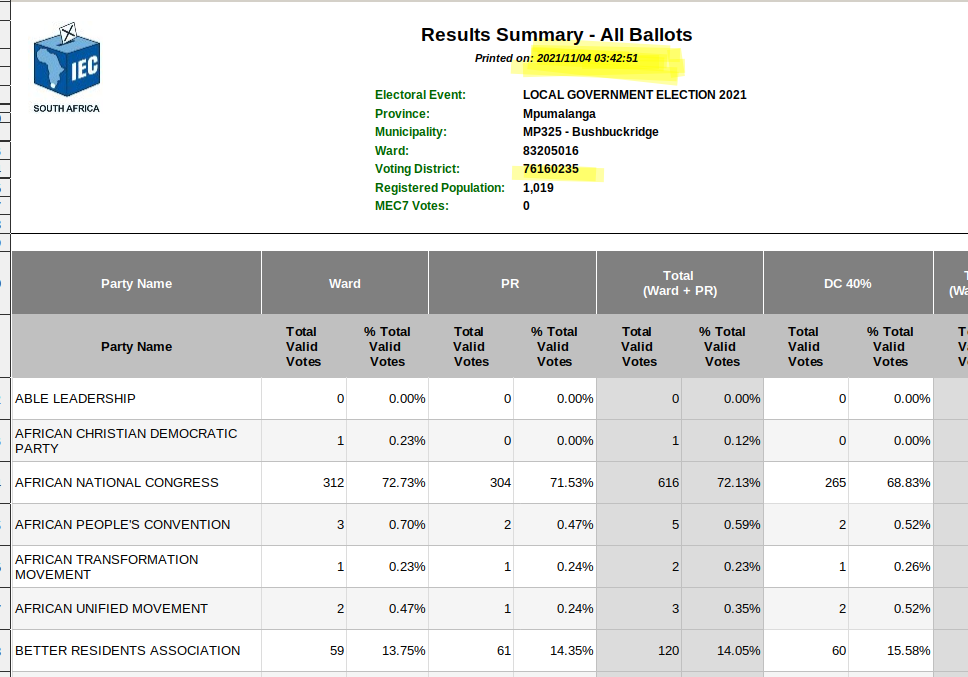Image resolution: width=968 pixels, height=677 pixels.
Task: Click ANC DC percentage 68.83%
Action: click(x=909, y=483)
